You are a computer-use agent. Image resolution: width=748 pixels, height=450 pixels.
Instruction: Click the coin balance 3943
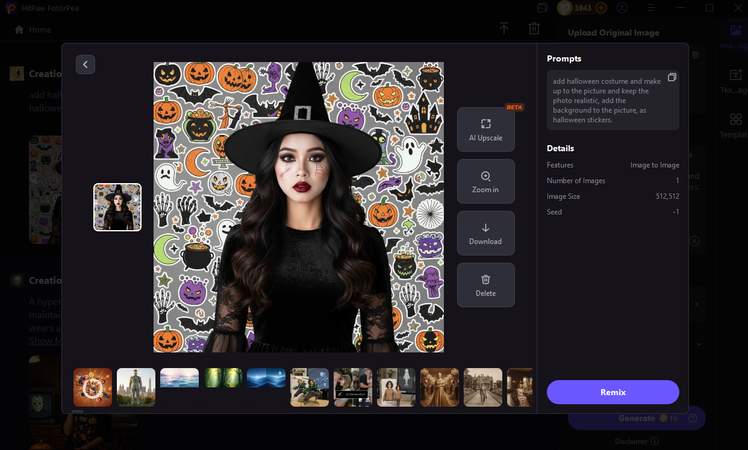click(x=582, y=8)
